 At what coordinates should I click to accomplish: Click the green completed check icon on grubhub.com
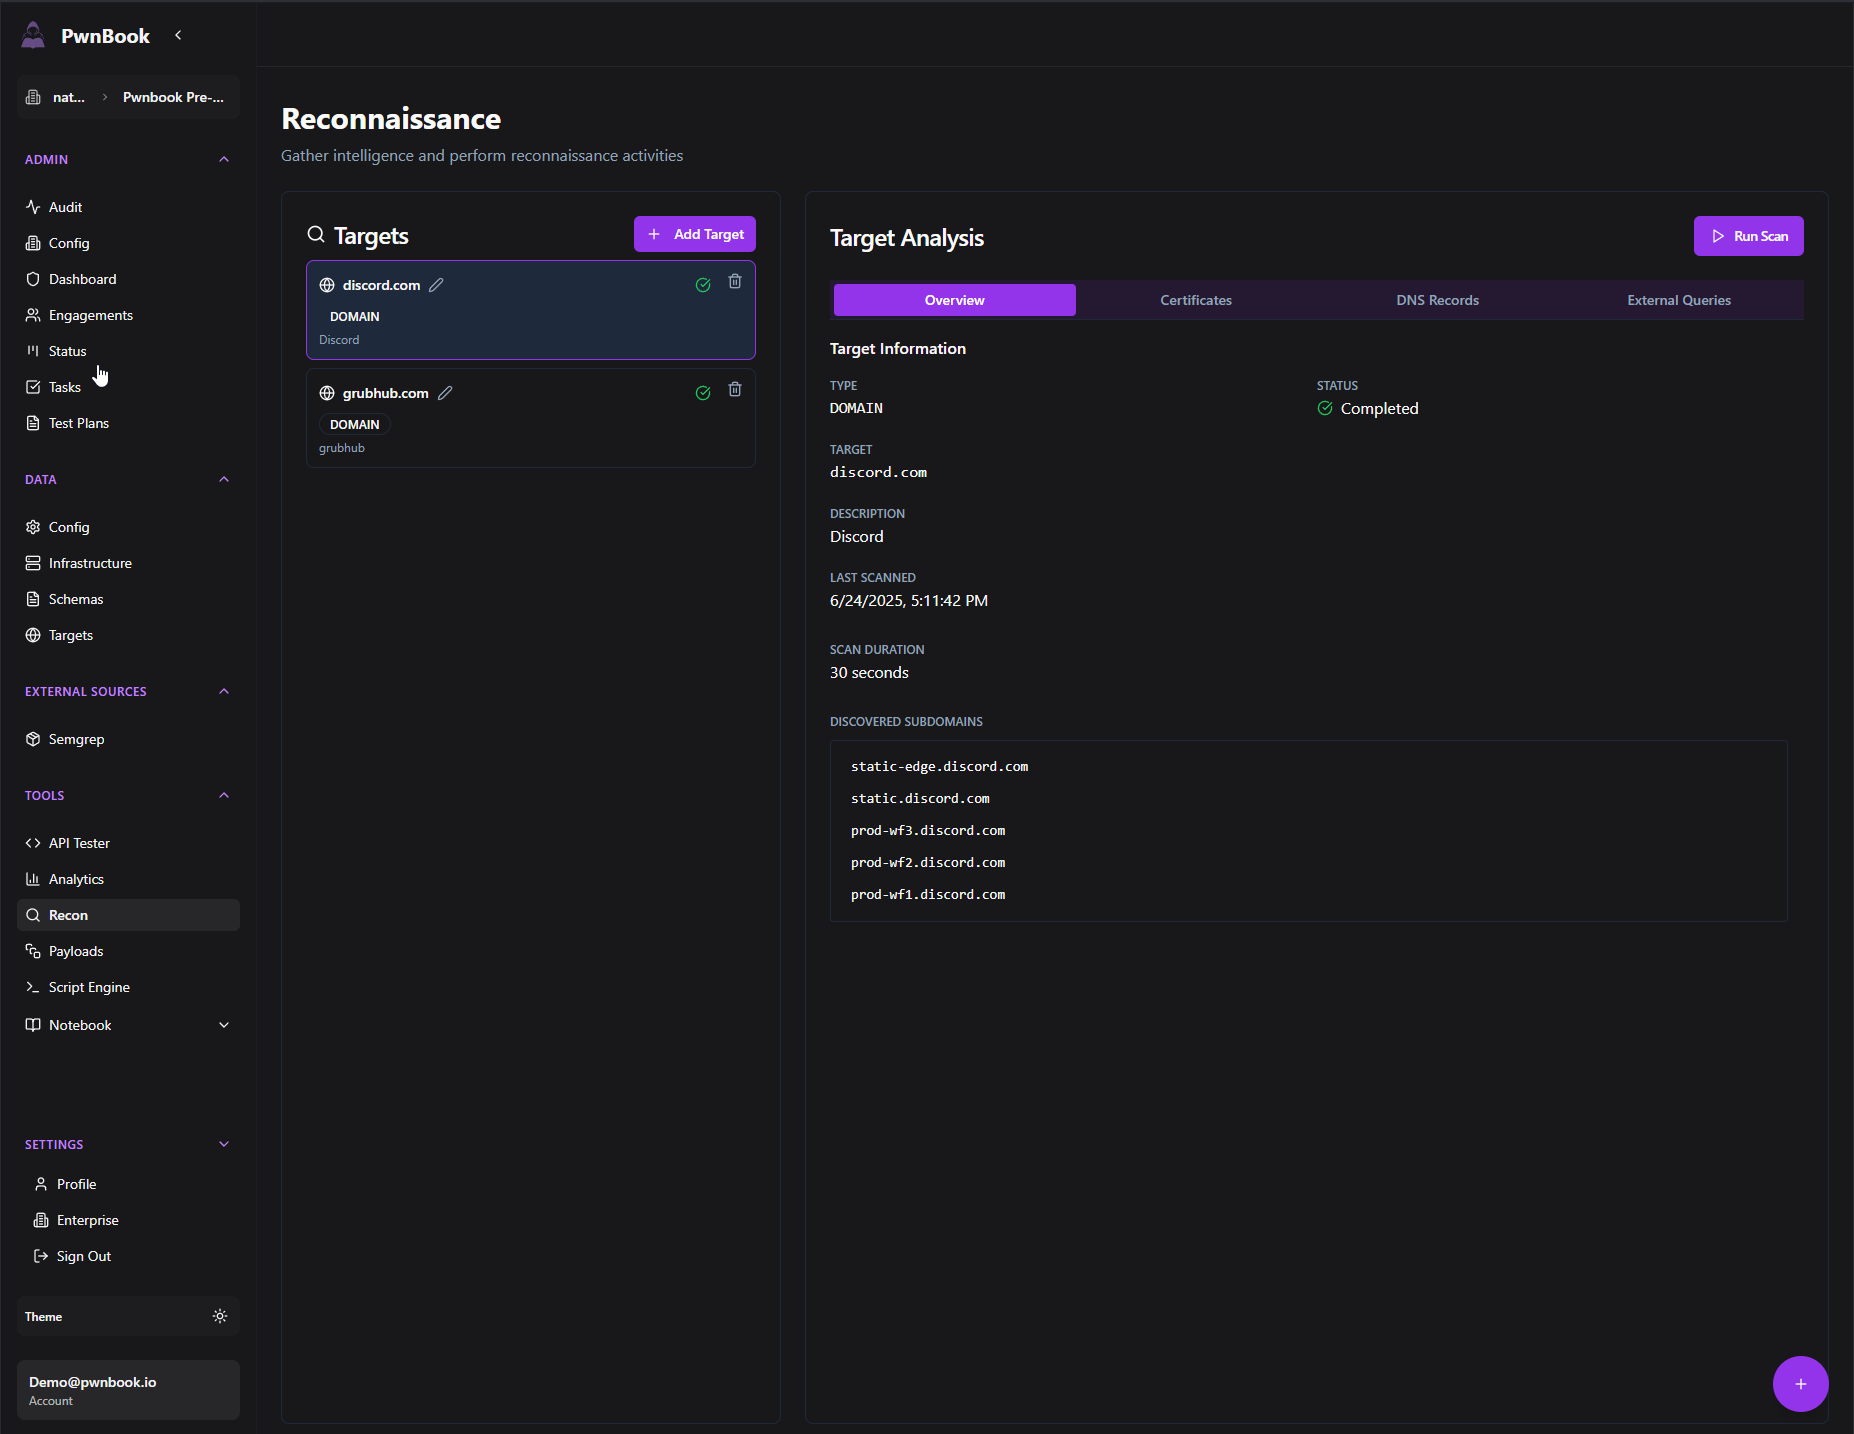(703, 393)
